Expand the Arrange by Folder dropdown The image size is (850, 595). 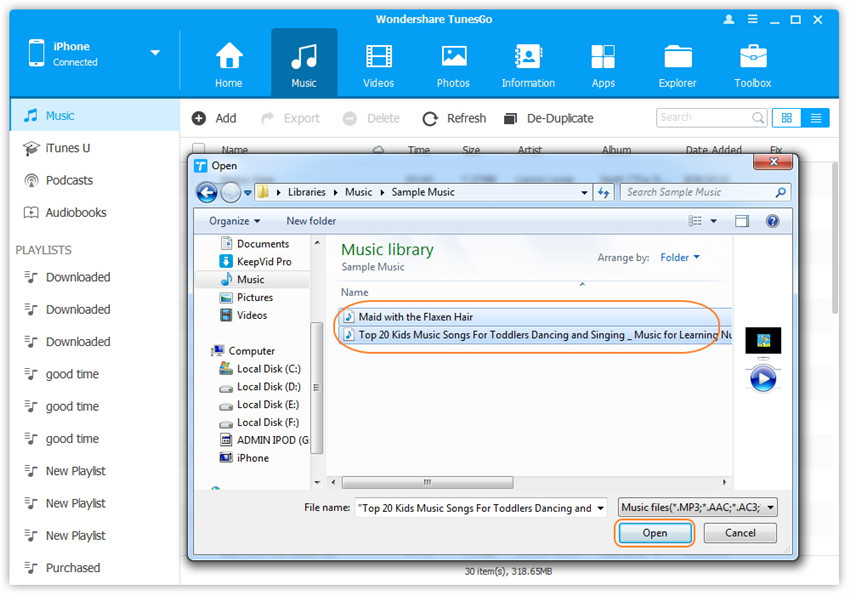pyautogui.click(x=680, y=258)
